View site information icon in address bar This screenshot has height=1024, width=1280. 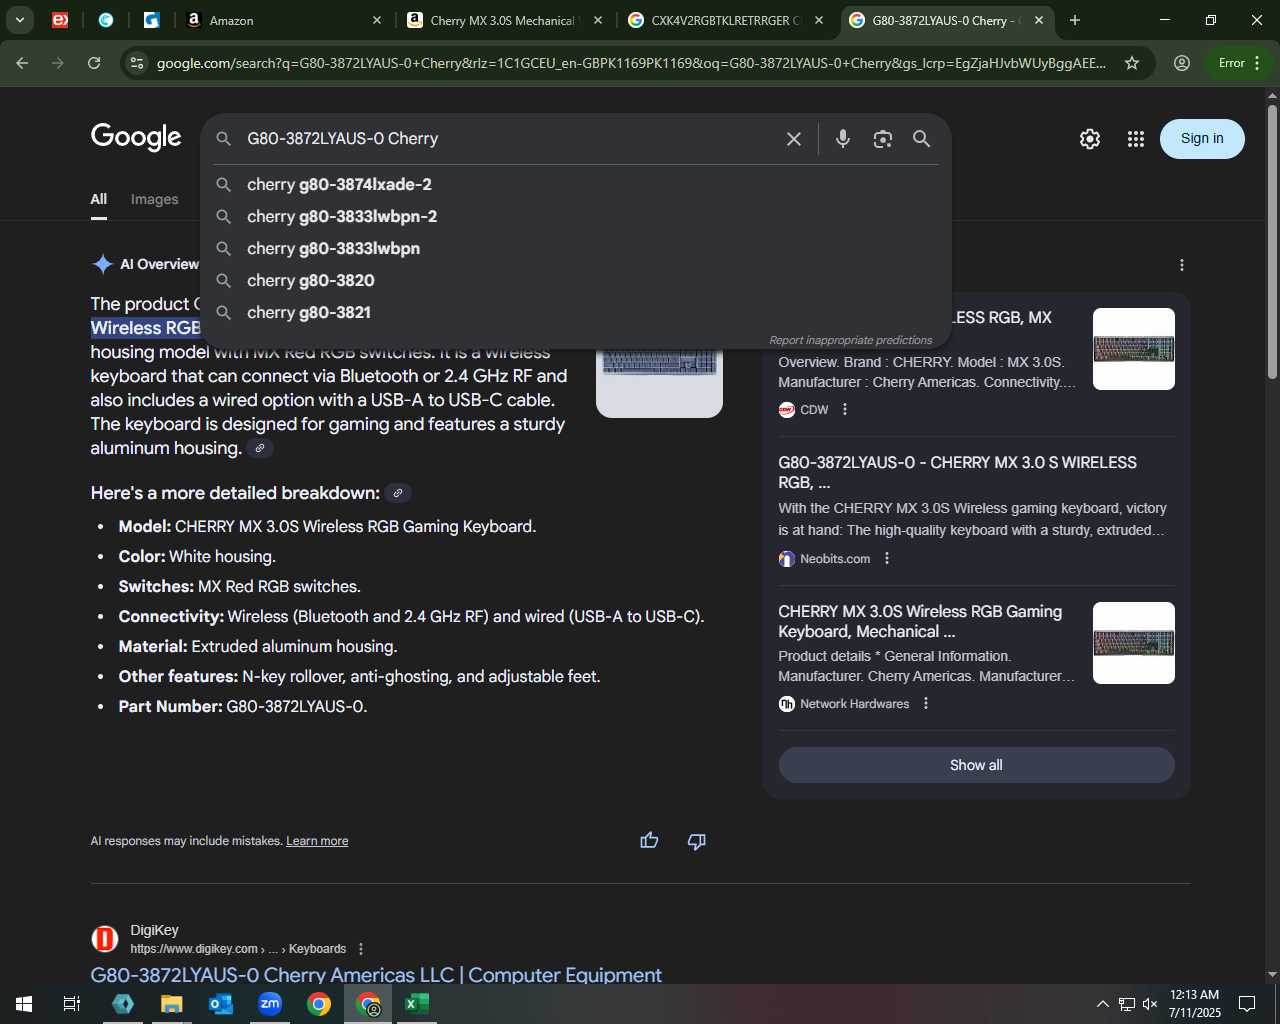(x=137, y=63)
